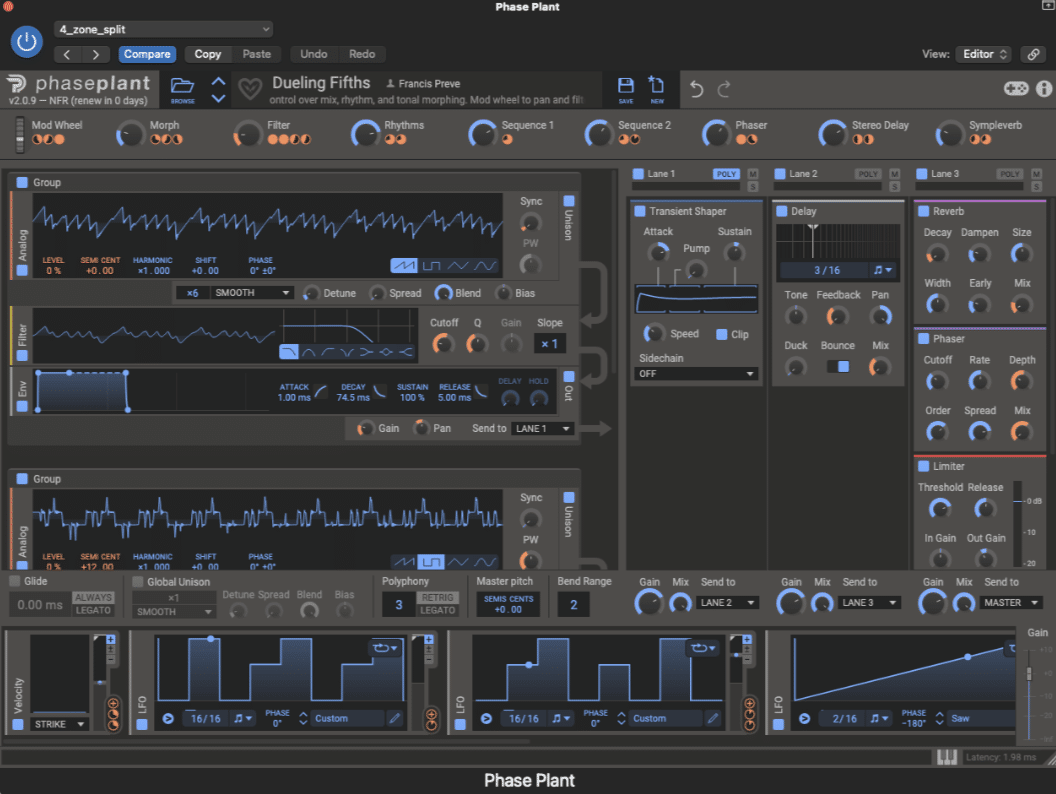
Task: Toggle the Delay effect enable box
Action: pos(782,211)
